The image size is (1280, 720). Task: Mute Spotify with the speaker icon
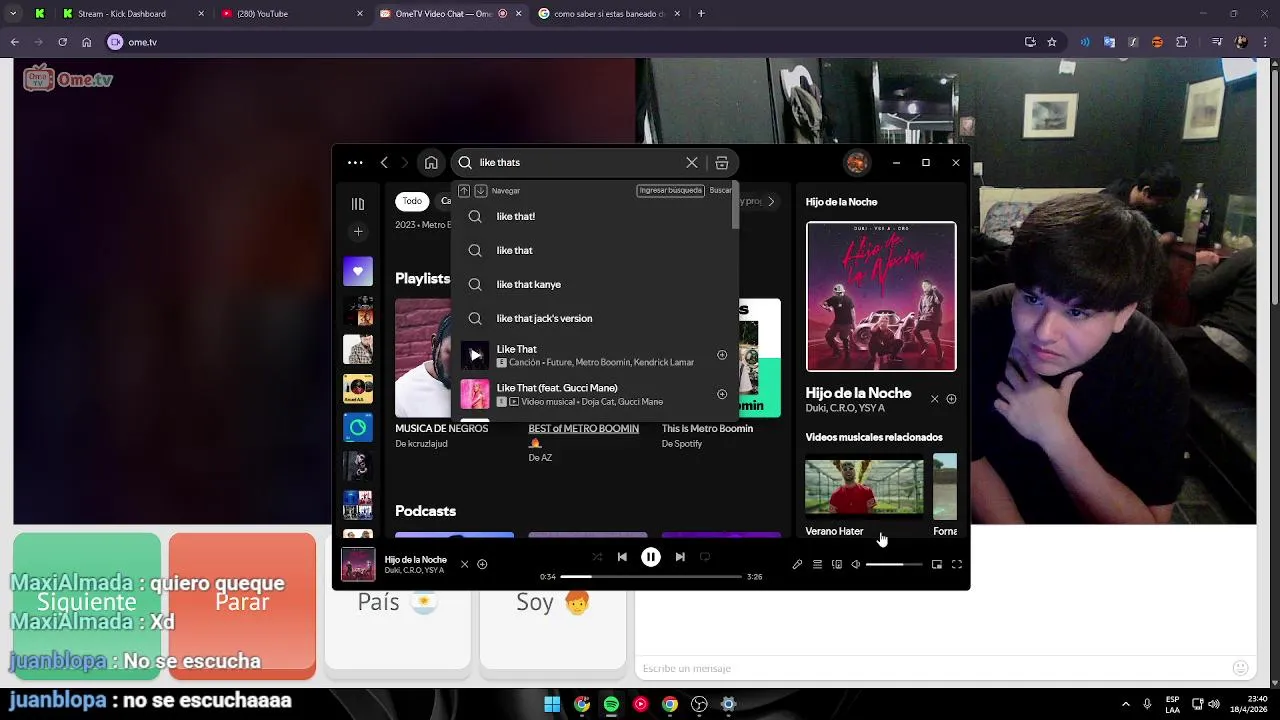[x=856, y=565]
